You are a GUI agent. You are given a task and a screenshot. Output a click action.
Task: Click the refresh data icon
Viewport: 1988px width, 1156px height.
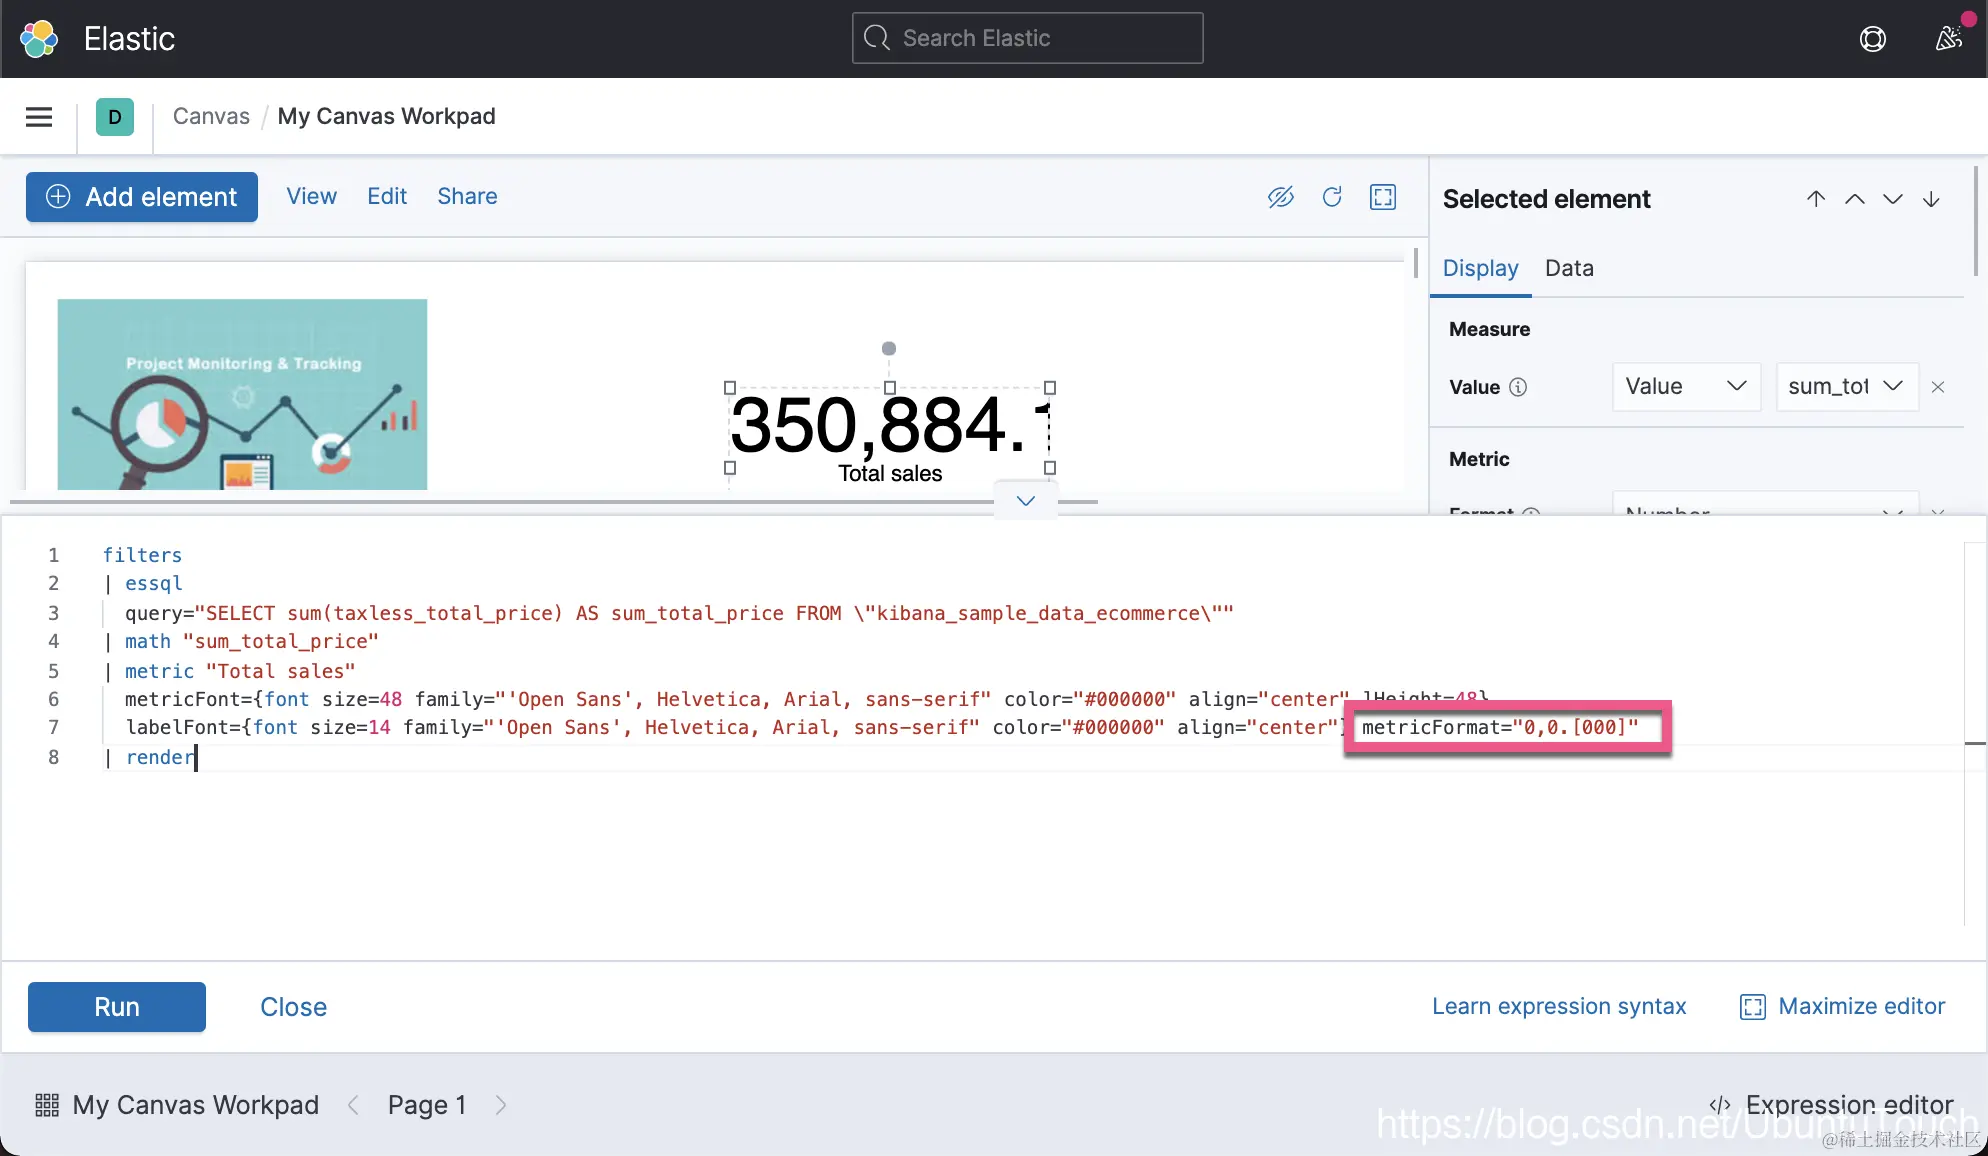(x=1332, y=197)
